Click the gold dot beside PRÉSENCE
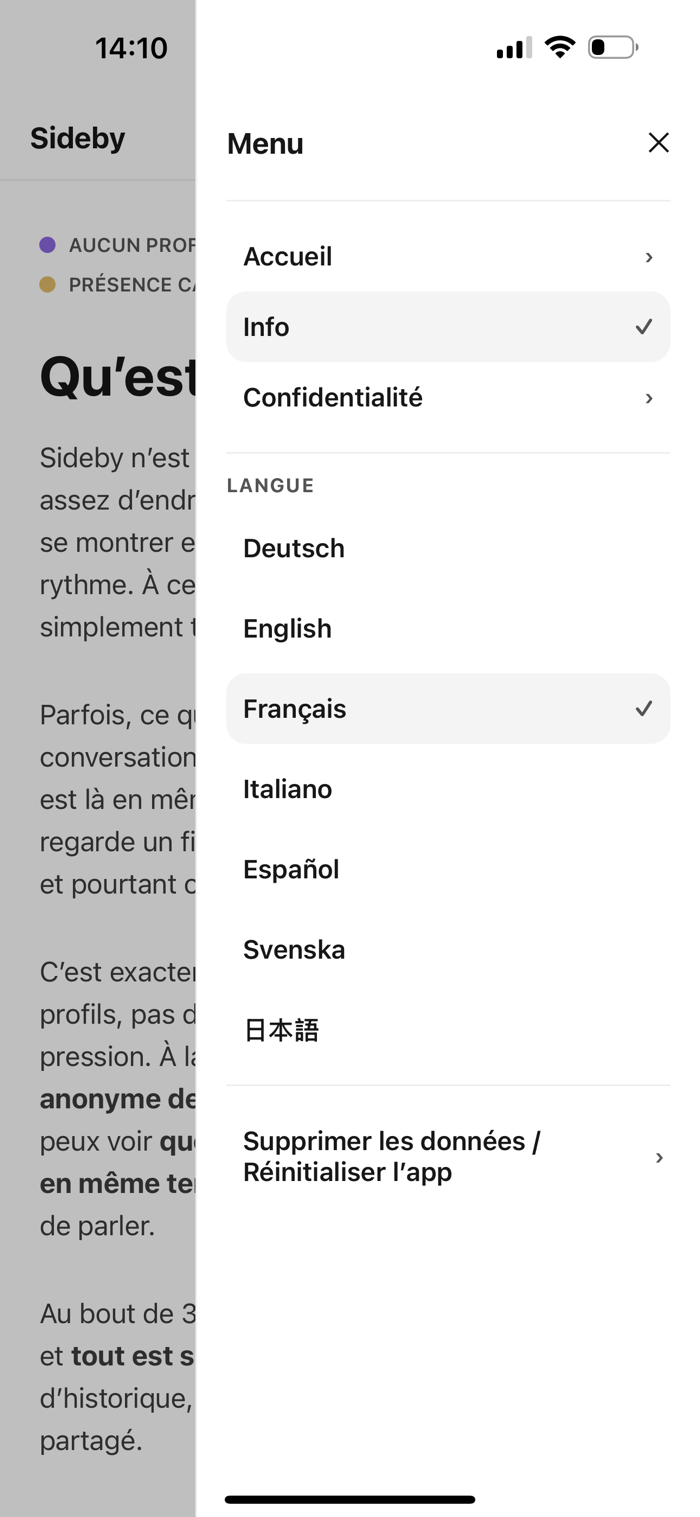The image size is (700, 1517). tap(47, 285)
